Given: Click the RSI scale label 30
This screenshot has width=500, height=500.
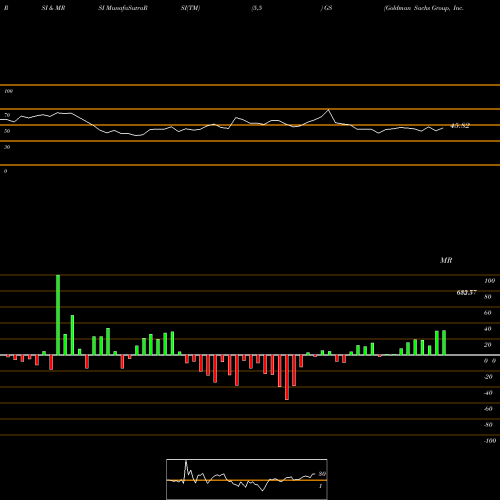Looking at the screenshot, I should point(7,147).
